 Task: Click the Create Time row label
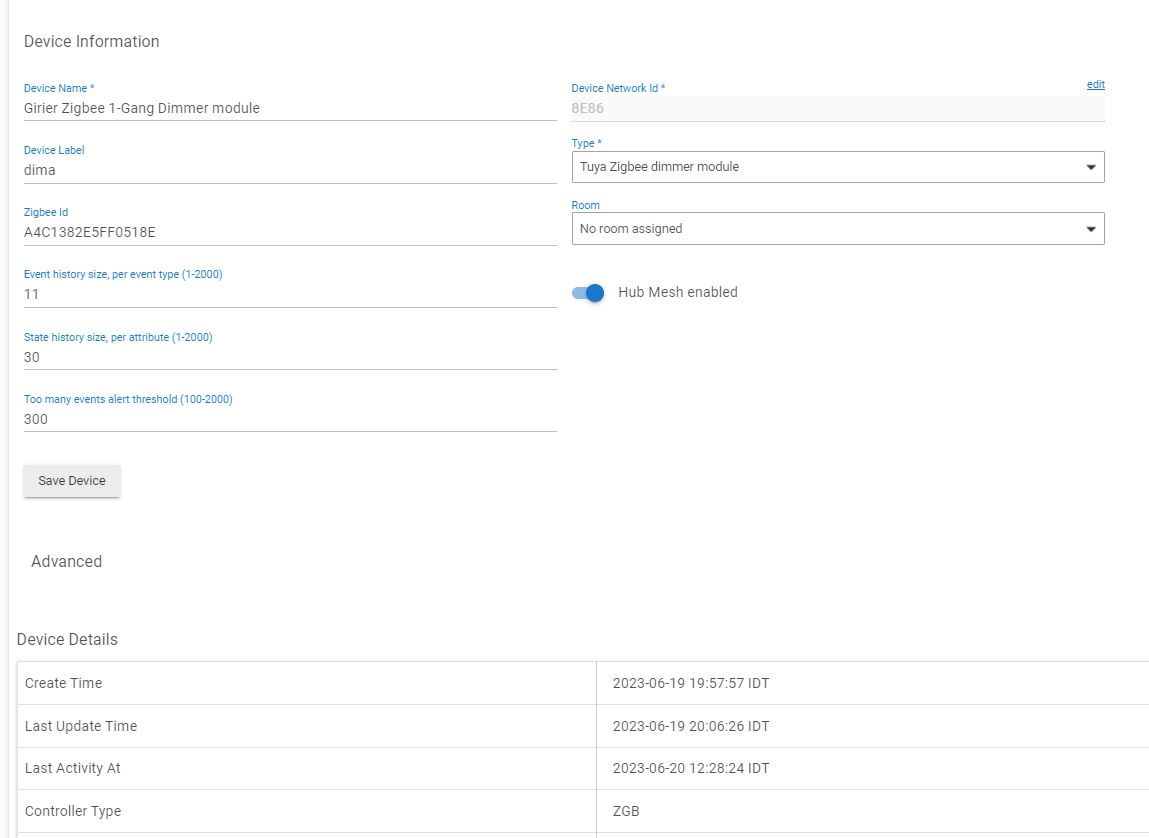click(64, 684)
